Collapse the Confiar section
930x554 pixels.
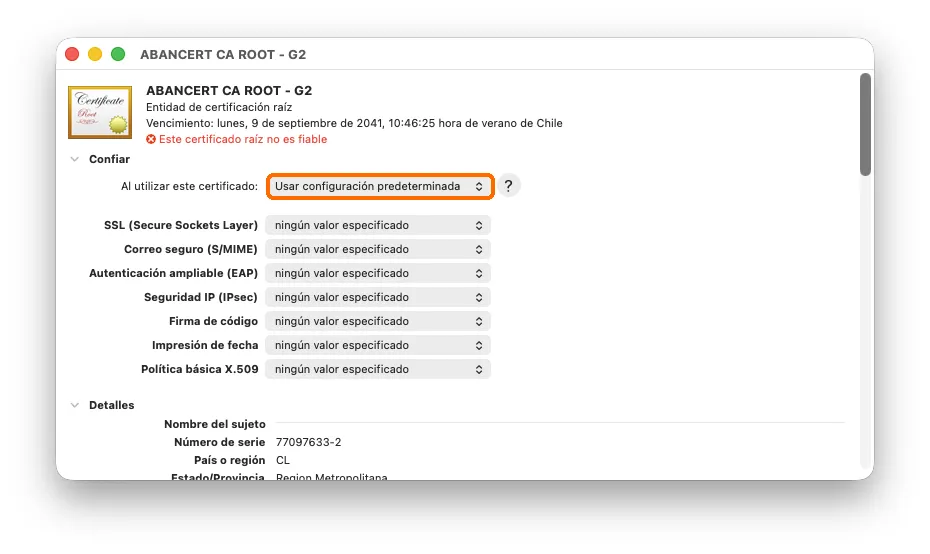[x=75, y=159]
